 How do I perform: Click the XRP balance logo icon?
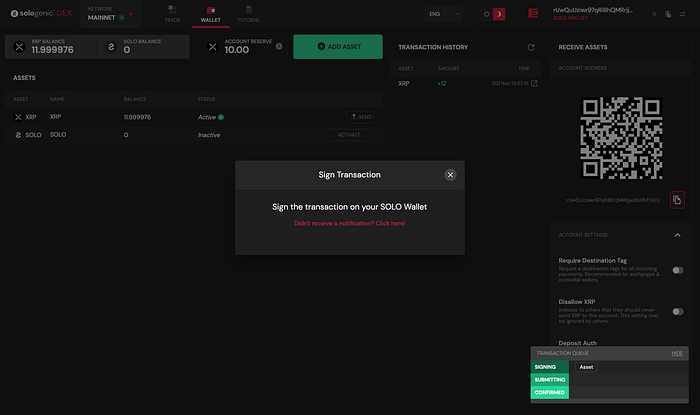point(19,46)
